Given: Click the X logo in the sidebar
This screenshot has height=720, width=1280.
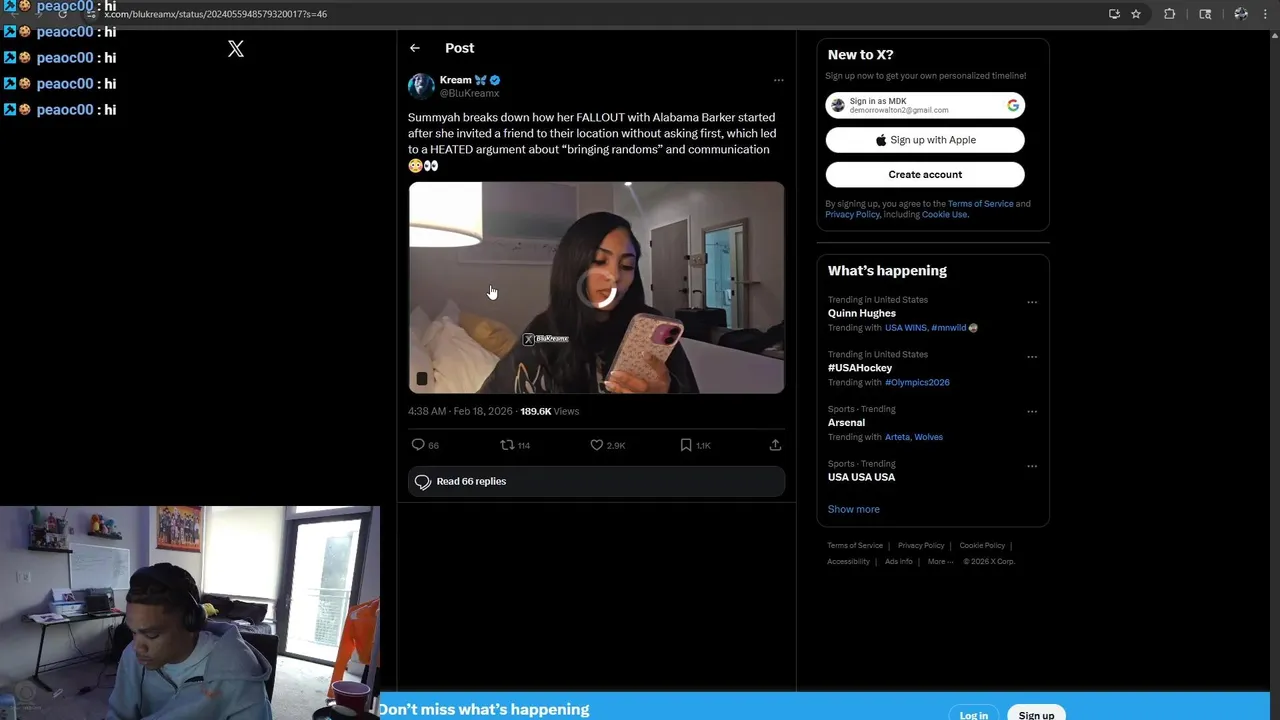Looking at the screenshot, I should (x=236, y=49).
